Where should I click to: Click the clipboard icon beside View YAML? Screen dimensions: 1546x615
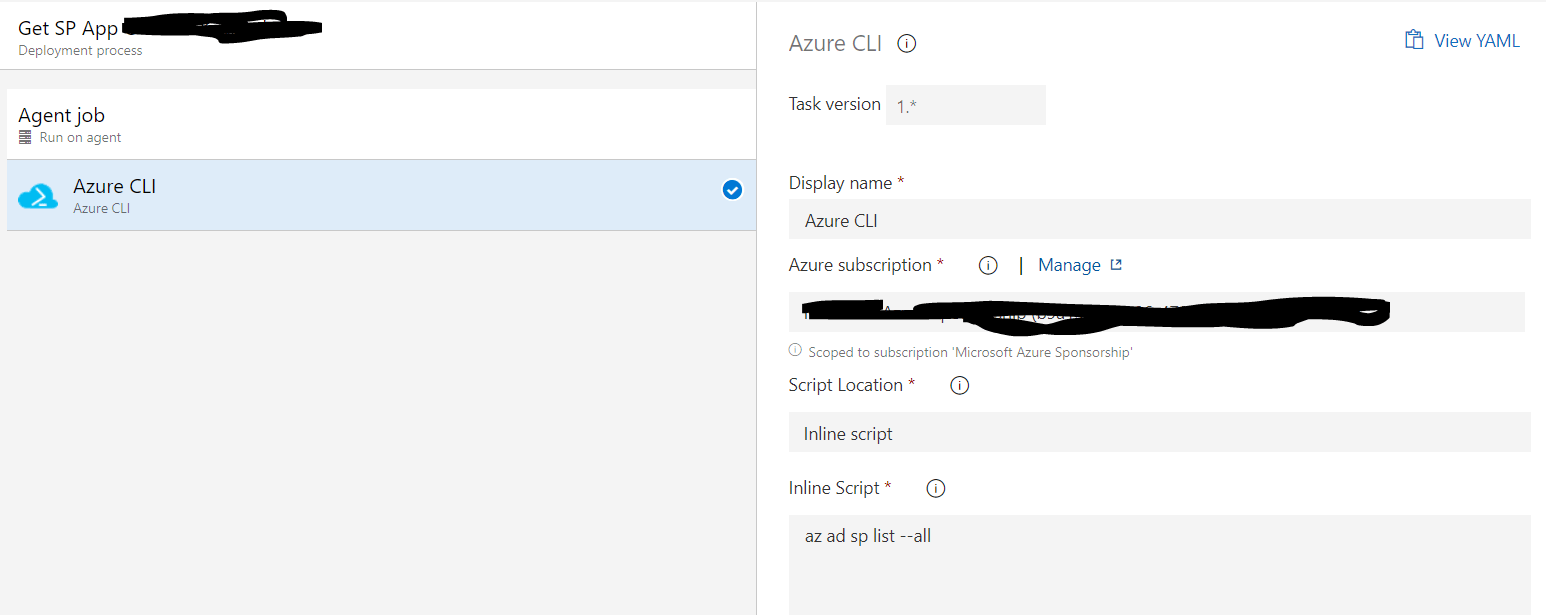tap(1414, 39)
